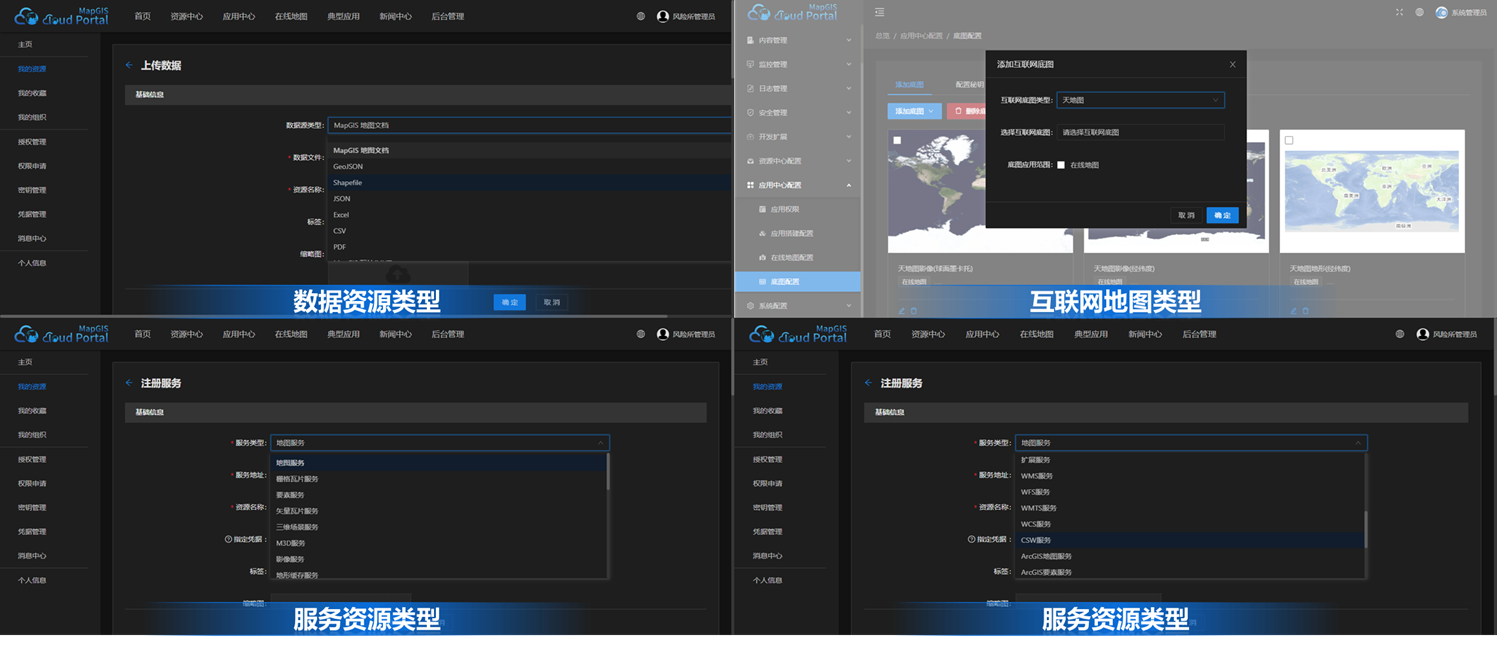This screenshot has height=666, width=1497.
Task: Open 应用中心 in the 上传数据 page navigation
Action: [239, 16]
